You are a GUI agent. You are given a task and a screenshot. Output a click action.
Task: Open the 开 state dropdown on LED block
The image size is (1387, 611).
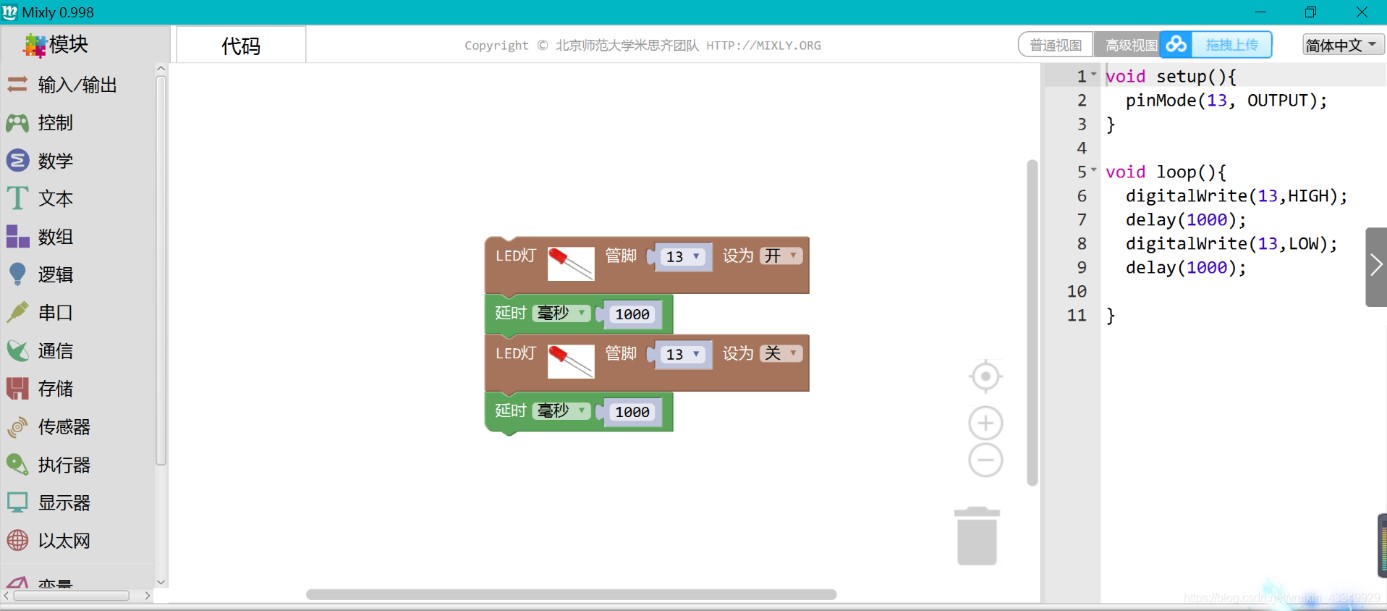tap(781, 255)
